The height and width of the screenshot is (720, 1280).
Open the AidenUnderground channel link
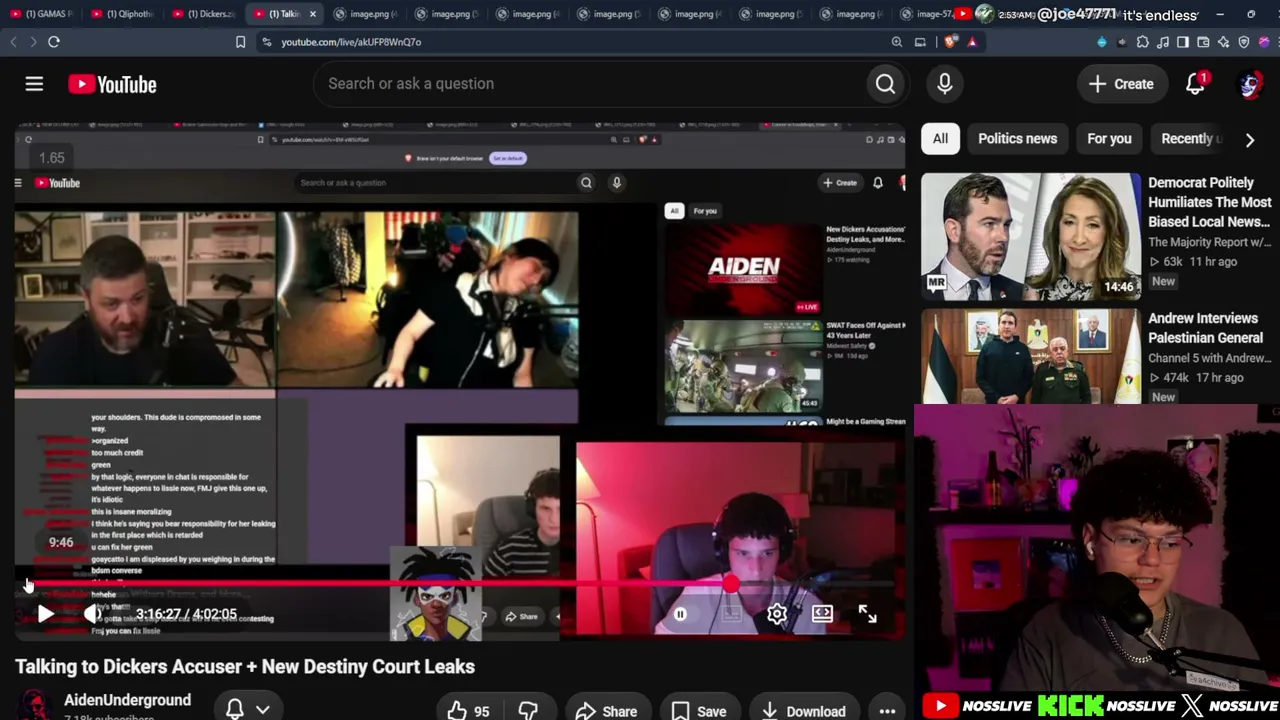[127, 700]
